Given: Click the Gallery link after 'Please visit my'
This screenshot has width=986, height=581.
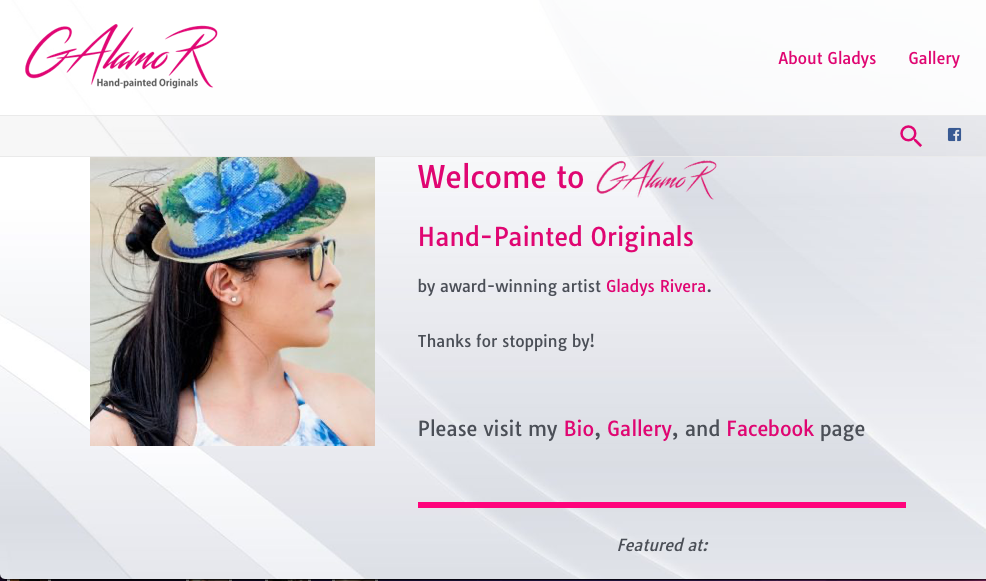Looking at the screenshot, I should pos(639,429).
